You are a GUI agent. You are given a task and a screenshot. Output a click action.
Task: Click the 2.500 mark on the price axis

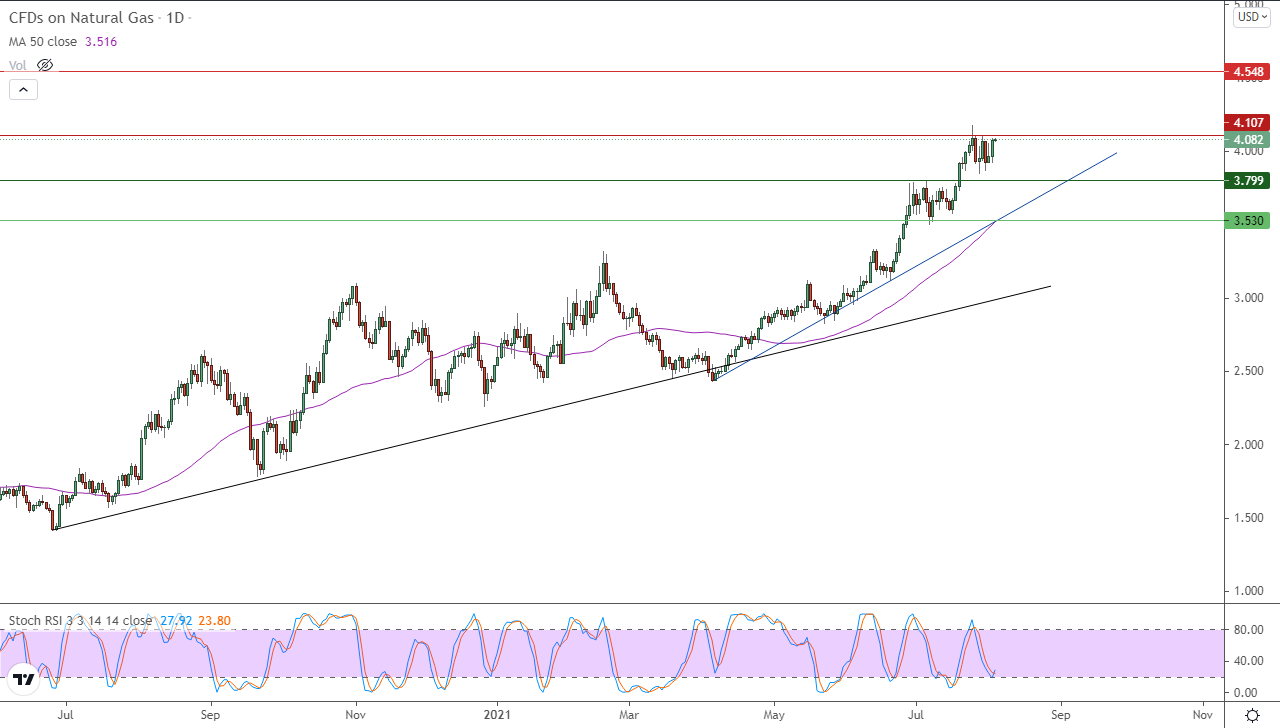pos(1248,371)
